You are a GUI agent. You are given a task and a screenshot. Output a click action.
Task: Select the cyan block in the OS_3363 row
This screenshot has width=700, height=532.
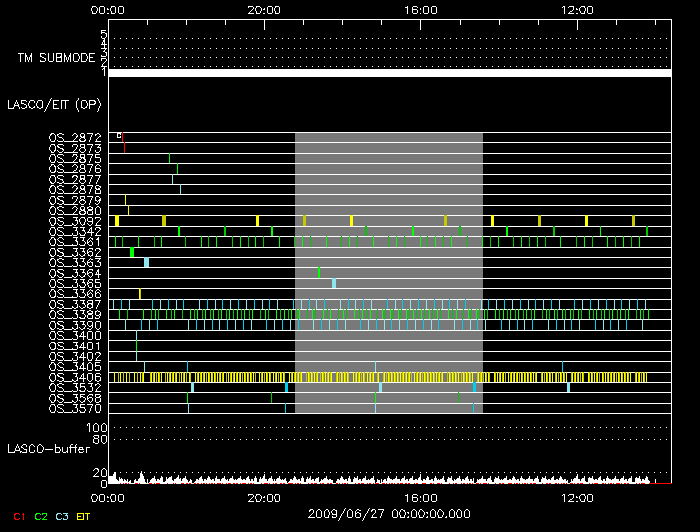(x=146, y=263)
